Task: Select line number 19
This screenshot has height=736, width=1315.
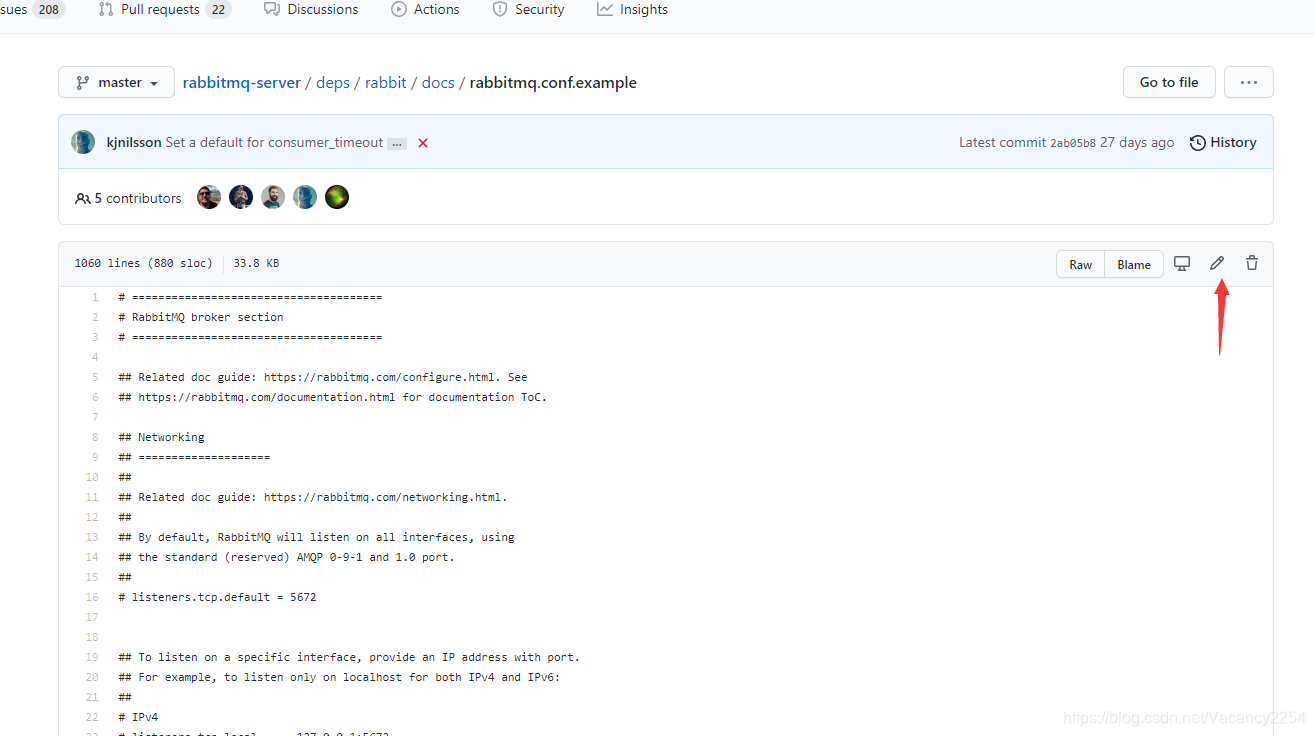Action: (92, 657)
